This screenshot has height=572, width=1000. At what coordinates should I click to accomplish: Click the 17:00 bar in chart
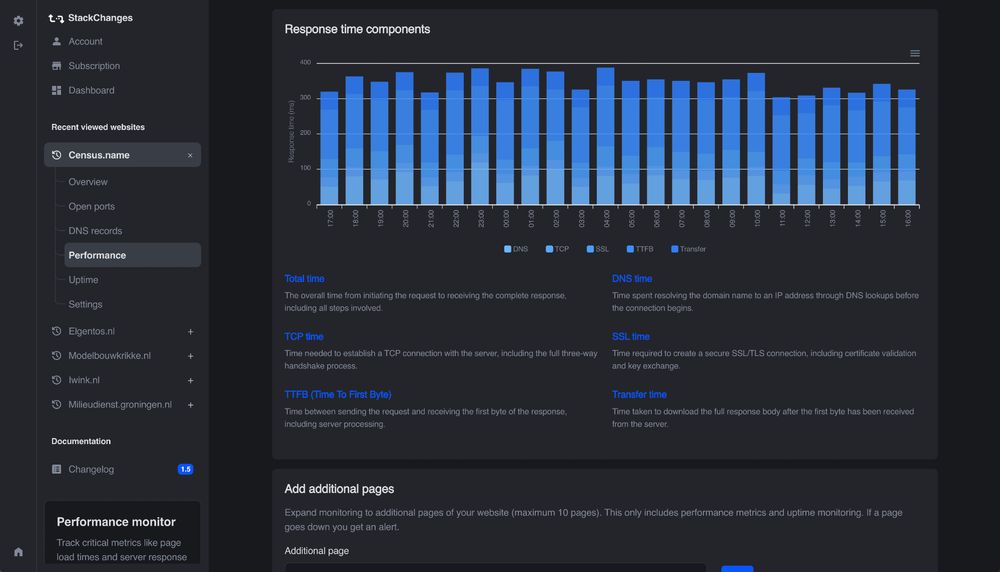pos(329,148)
